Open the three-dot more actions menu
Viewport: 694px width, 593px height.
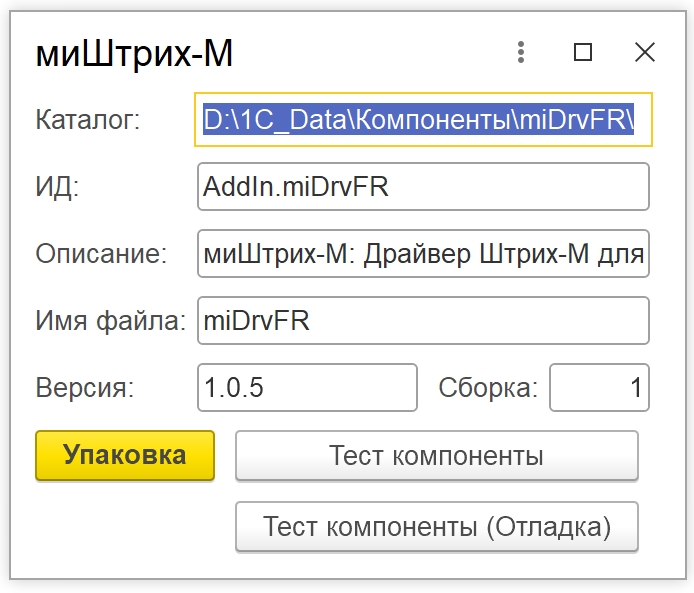[x=521, y=52]
